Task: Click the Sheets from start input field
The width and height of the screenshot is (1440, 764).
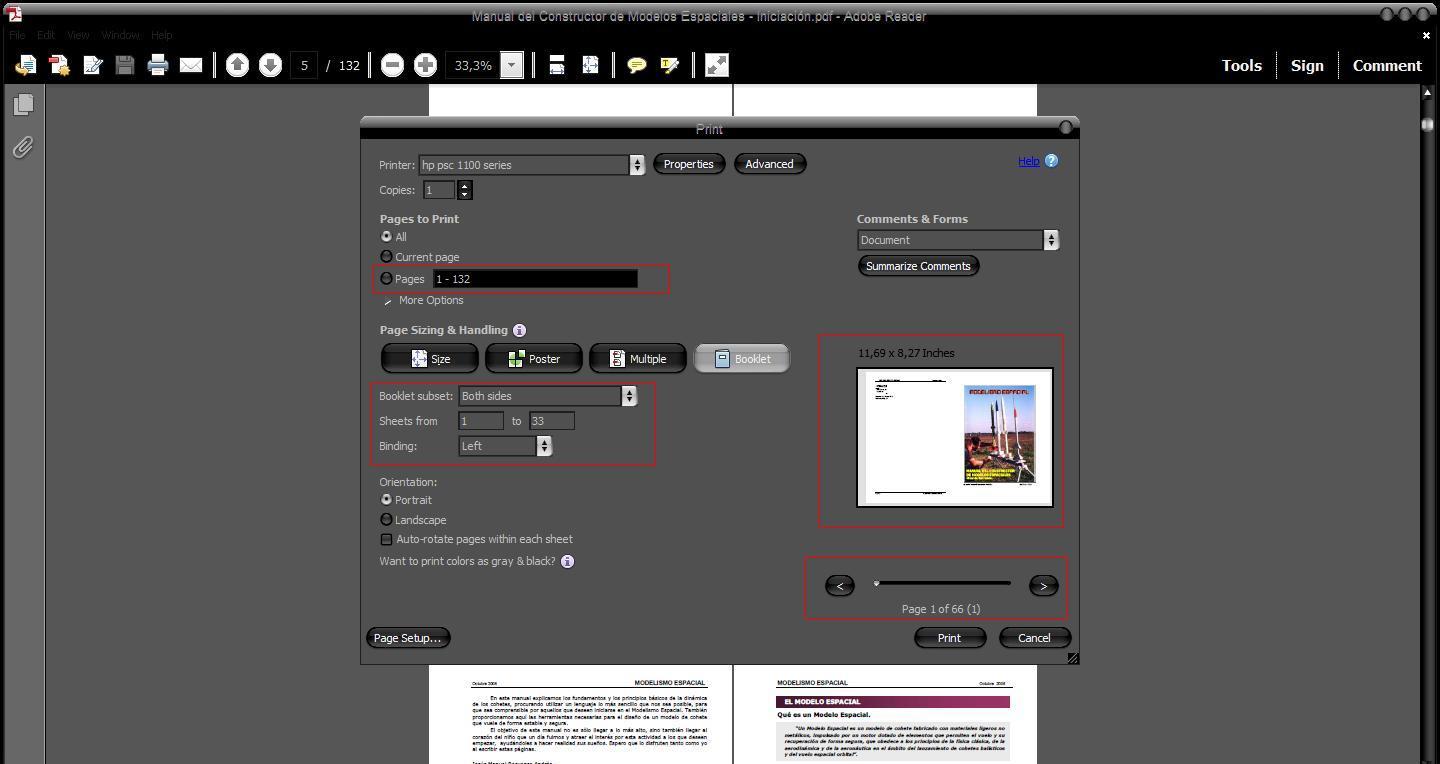Action: (481, 421)
